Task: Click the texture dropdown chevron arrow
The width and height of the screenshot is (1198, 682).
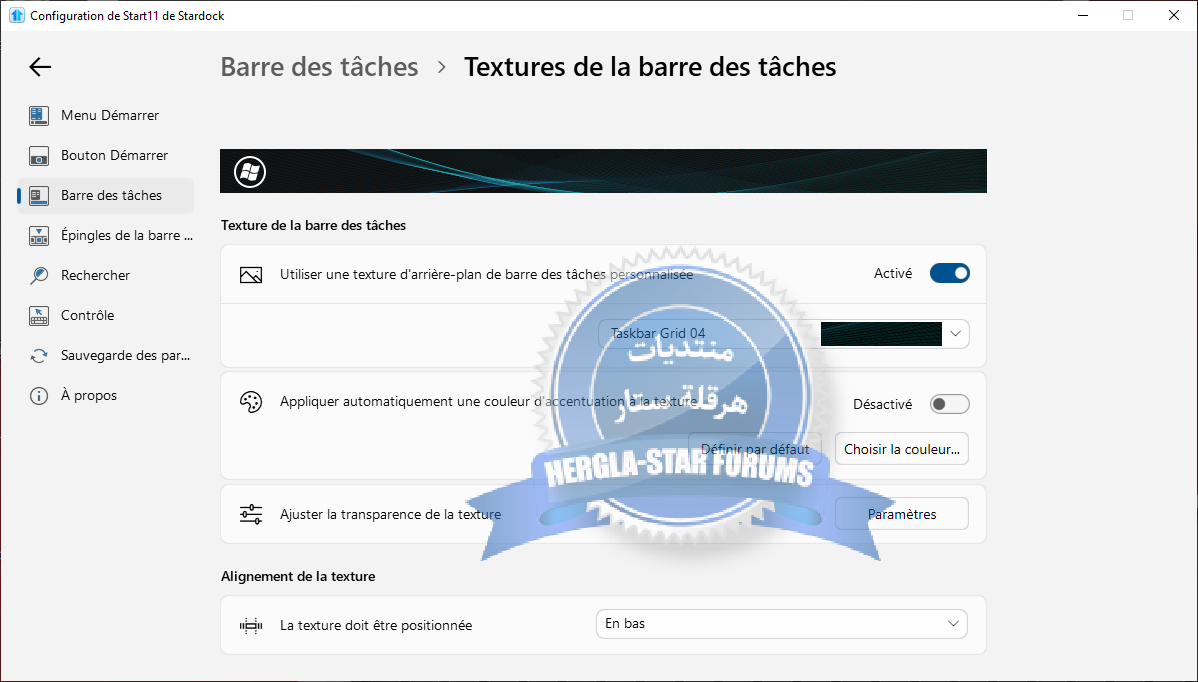Action: [x=955, y=334]
